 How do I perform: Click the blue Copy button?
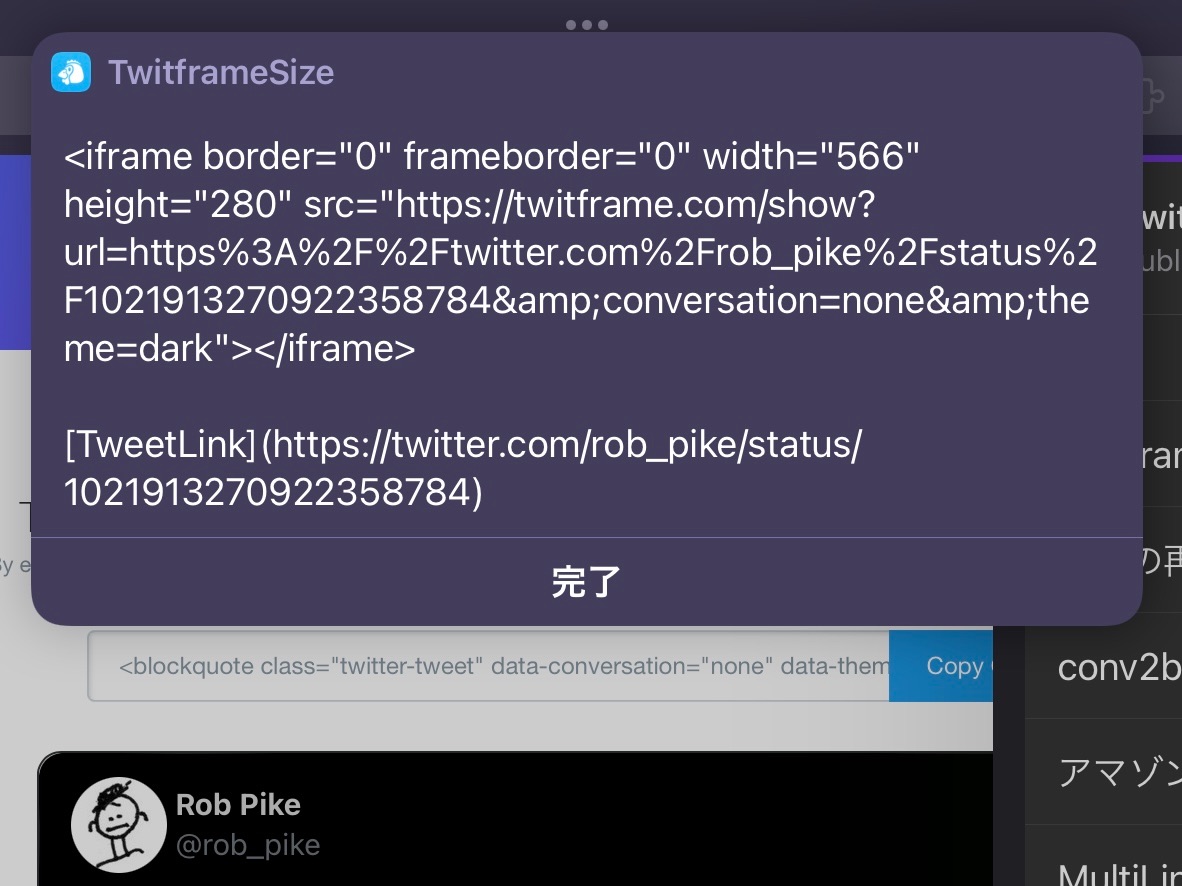[x=942, y=666]
